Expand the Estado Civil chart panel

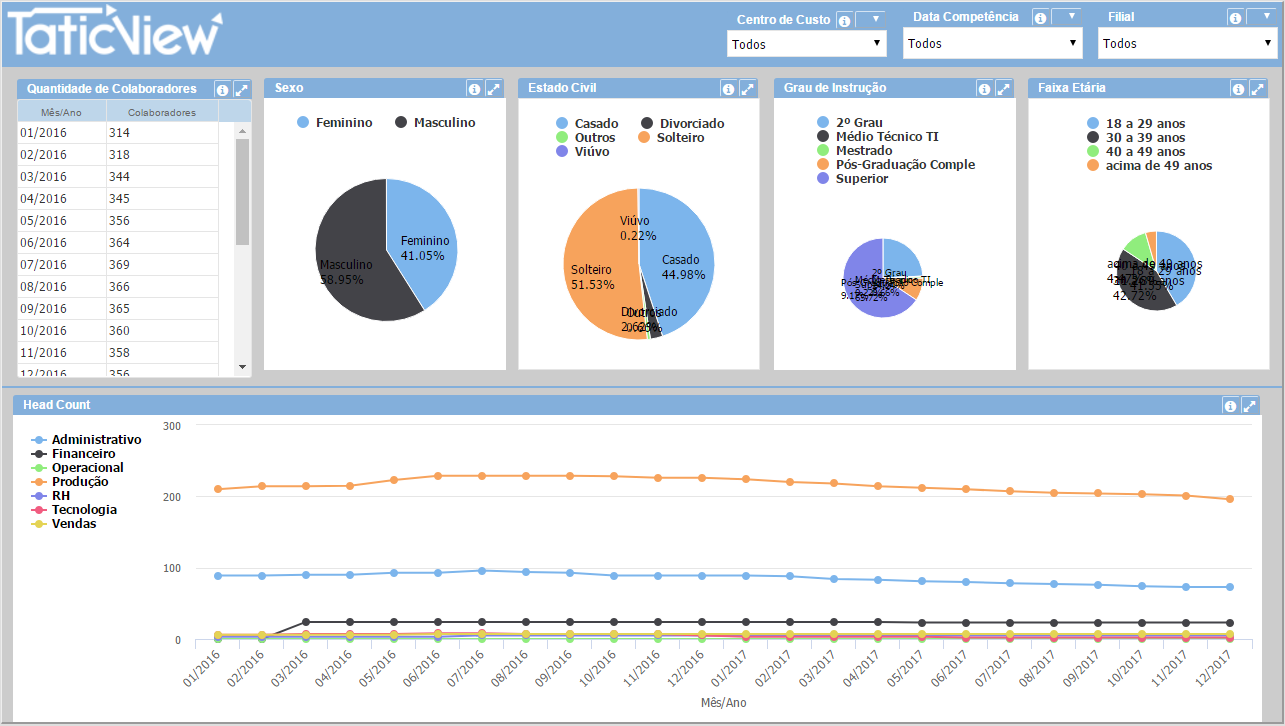pos(748,89)
